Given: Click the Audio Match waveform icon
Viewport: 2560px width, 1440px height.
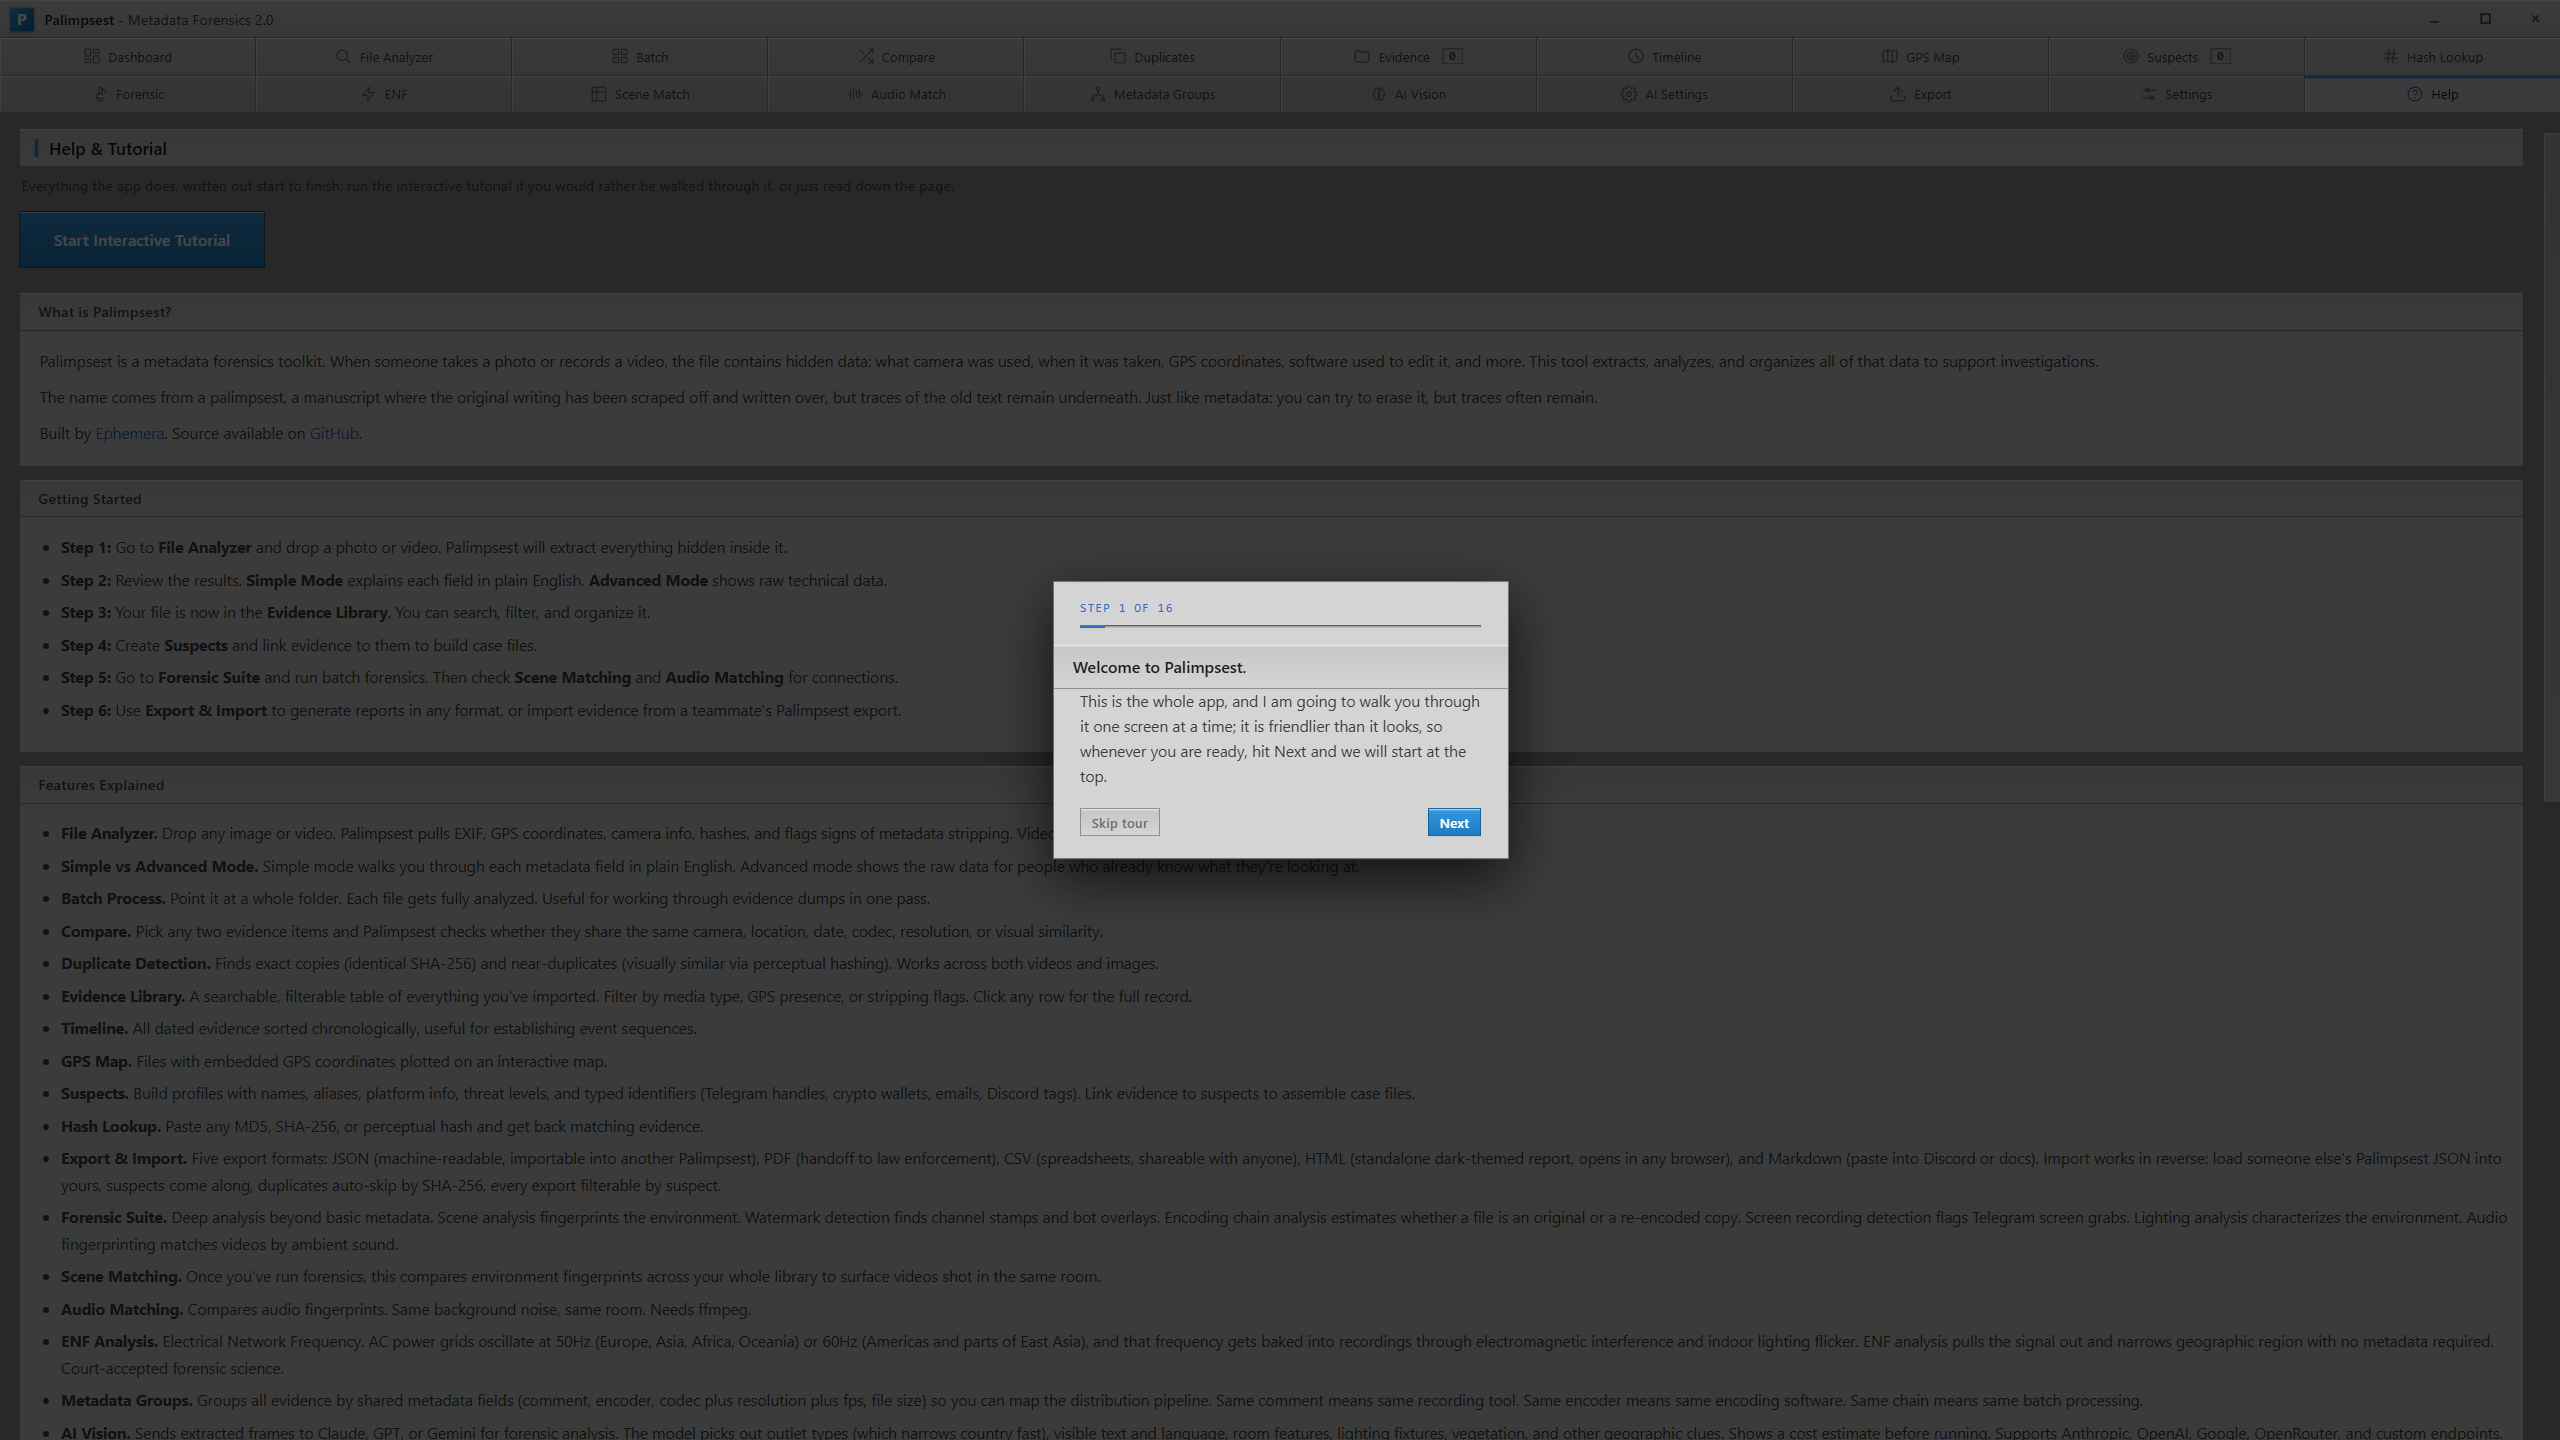Looking at the screenshot, I should tap(855, 94).
